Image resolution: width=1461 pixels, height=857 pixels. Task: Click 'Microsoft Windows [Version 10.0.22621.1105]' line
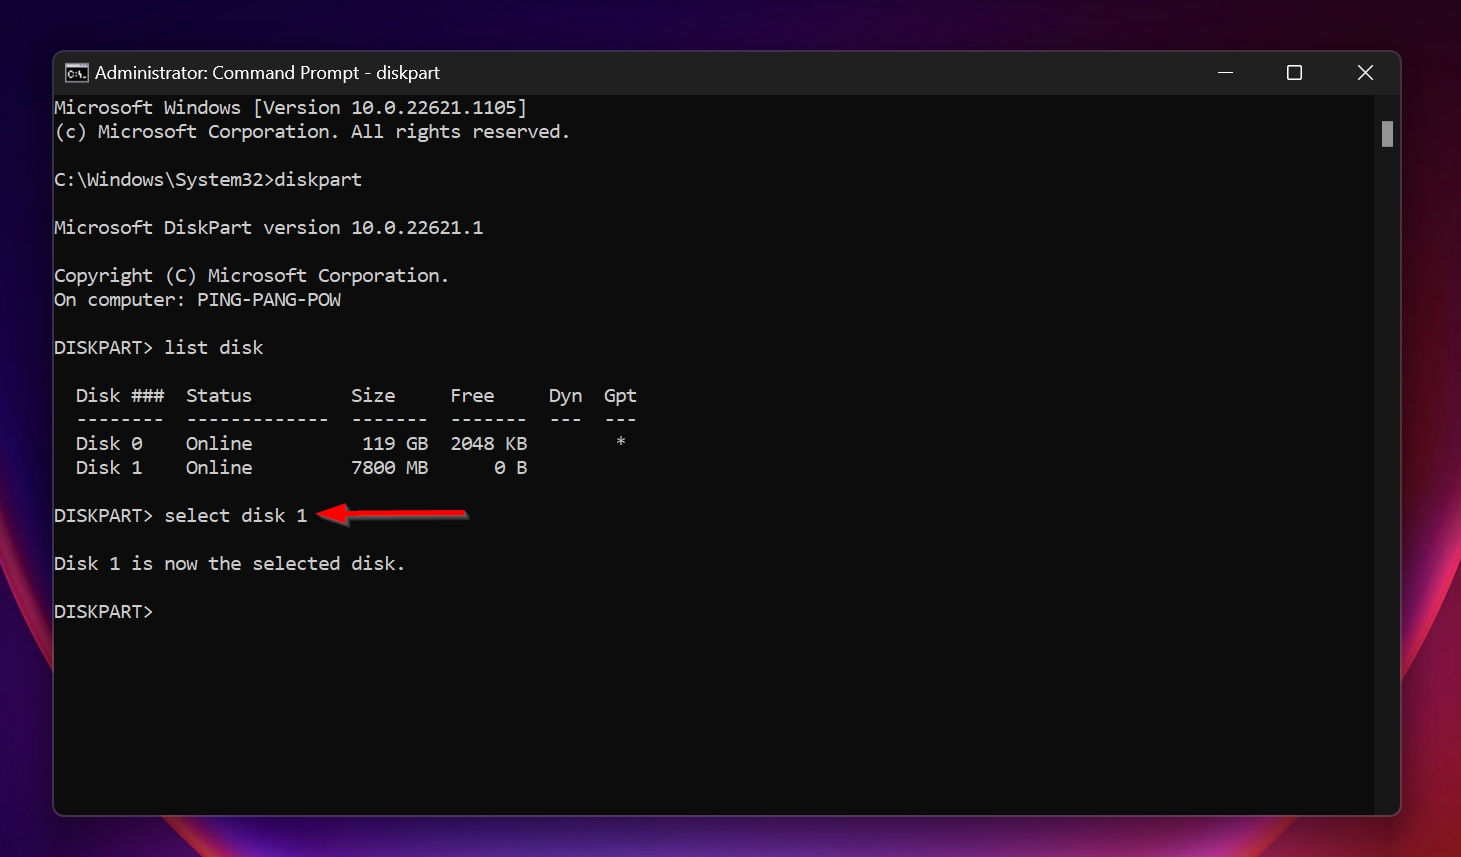pyautogui.click(x=291, y=108)
